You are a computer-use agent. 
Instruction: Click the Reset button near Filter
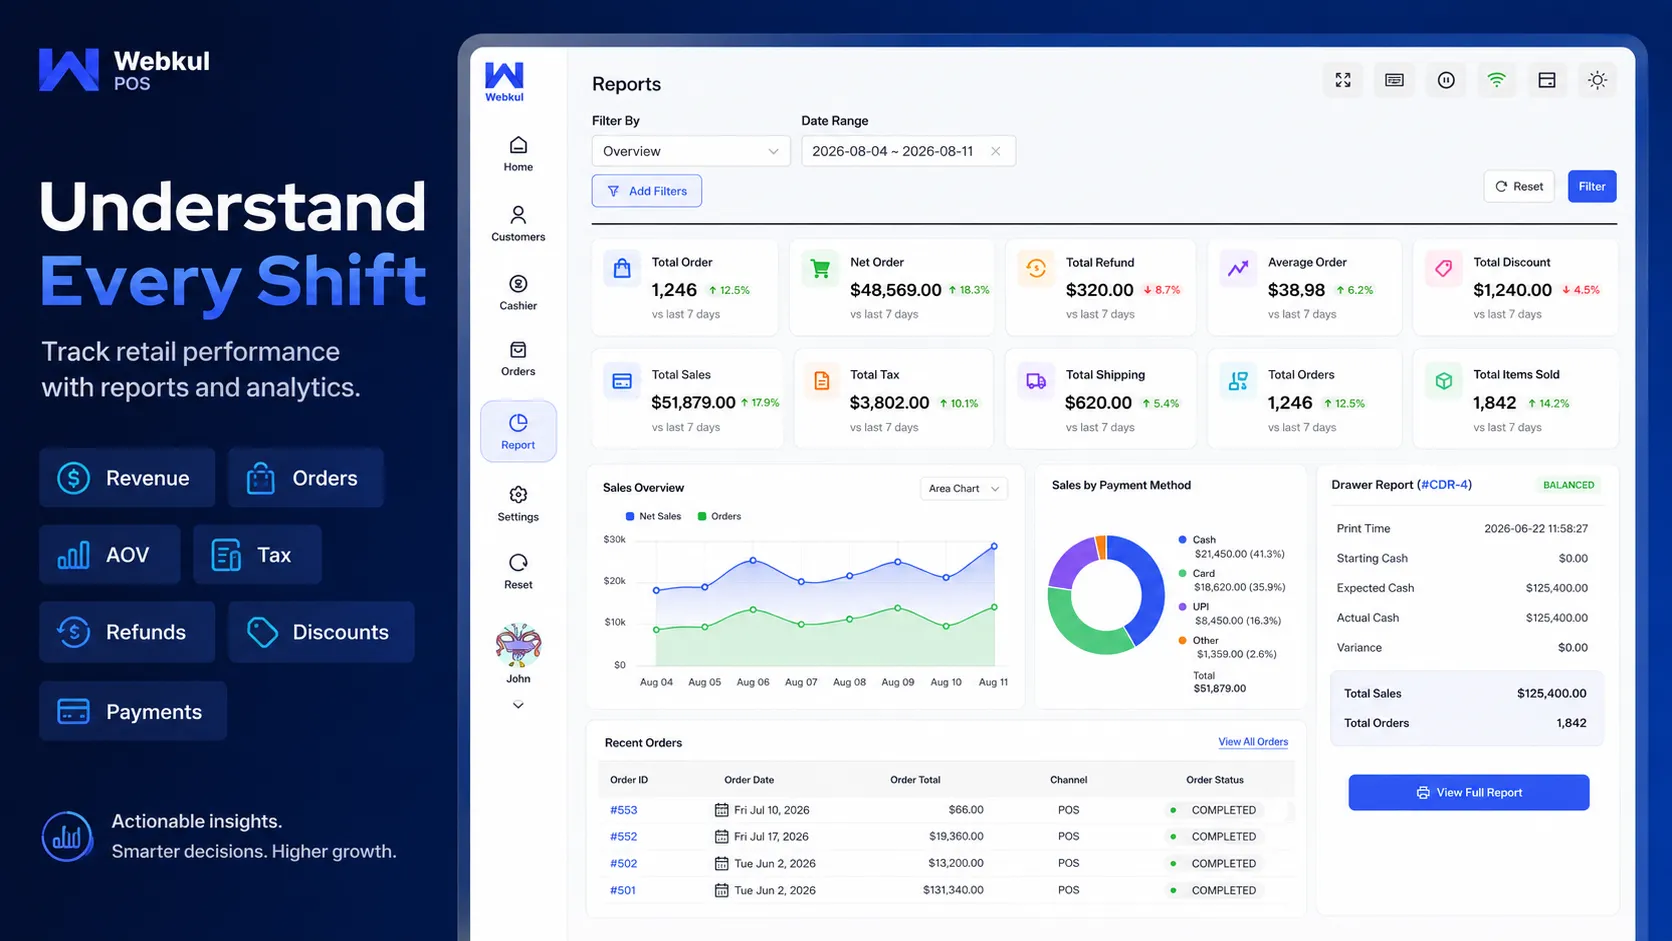(1519, 186)
